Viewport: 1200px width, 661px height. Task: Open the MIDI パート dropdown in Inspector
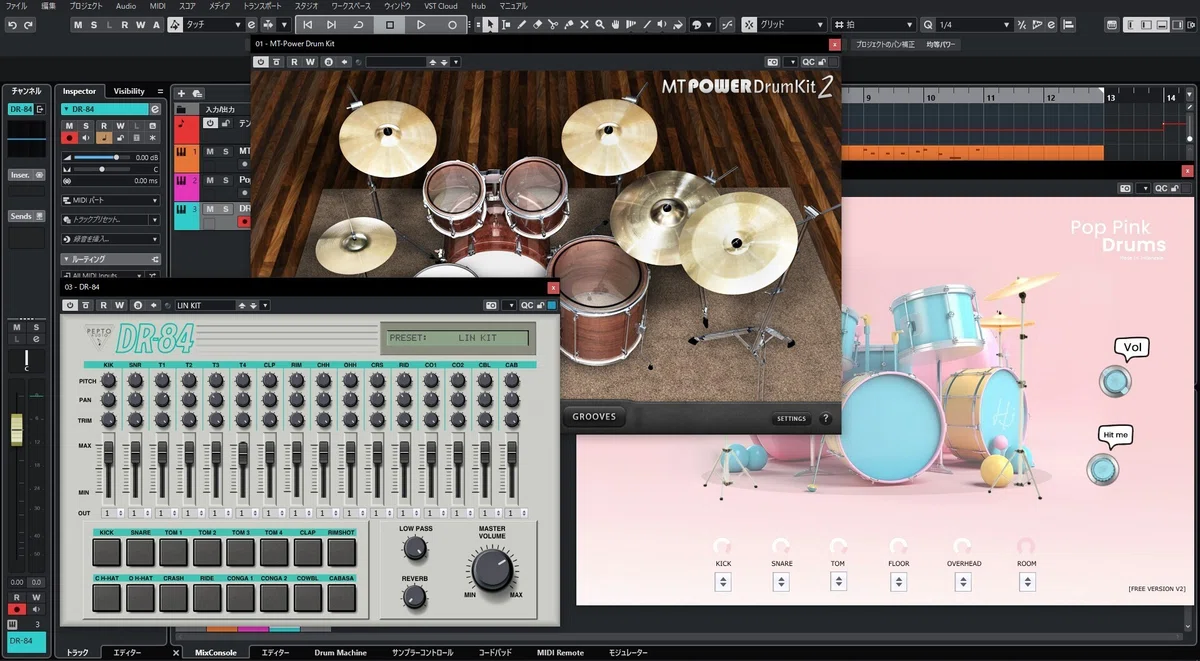110,200
